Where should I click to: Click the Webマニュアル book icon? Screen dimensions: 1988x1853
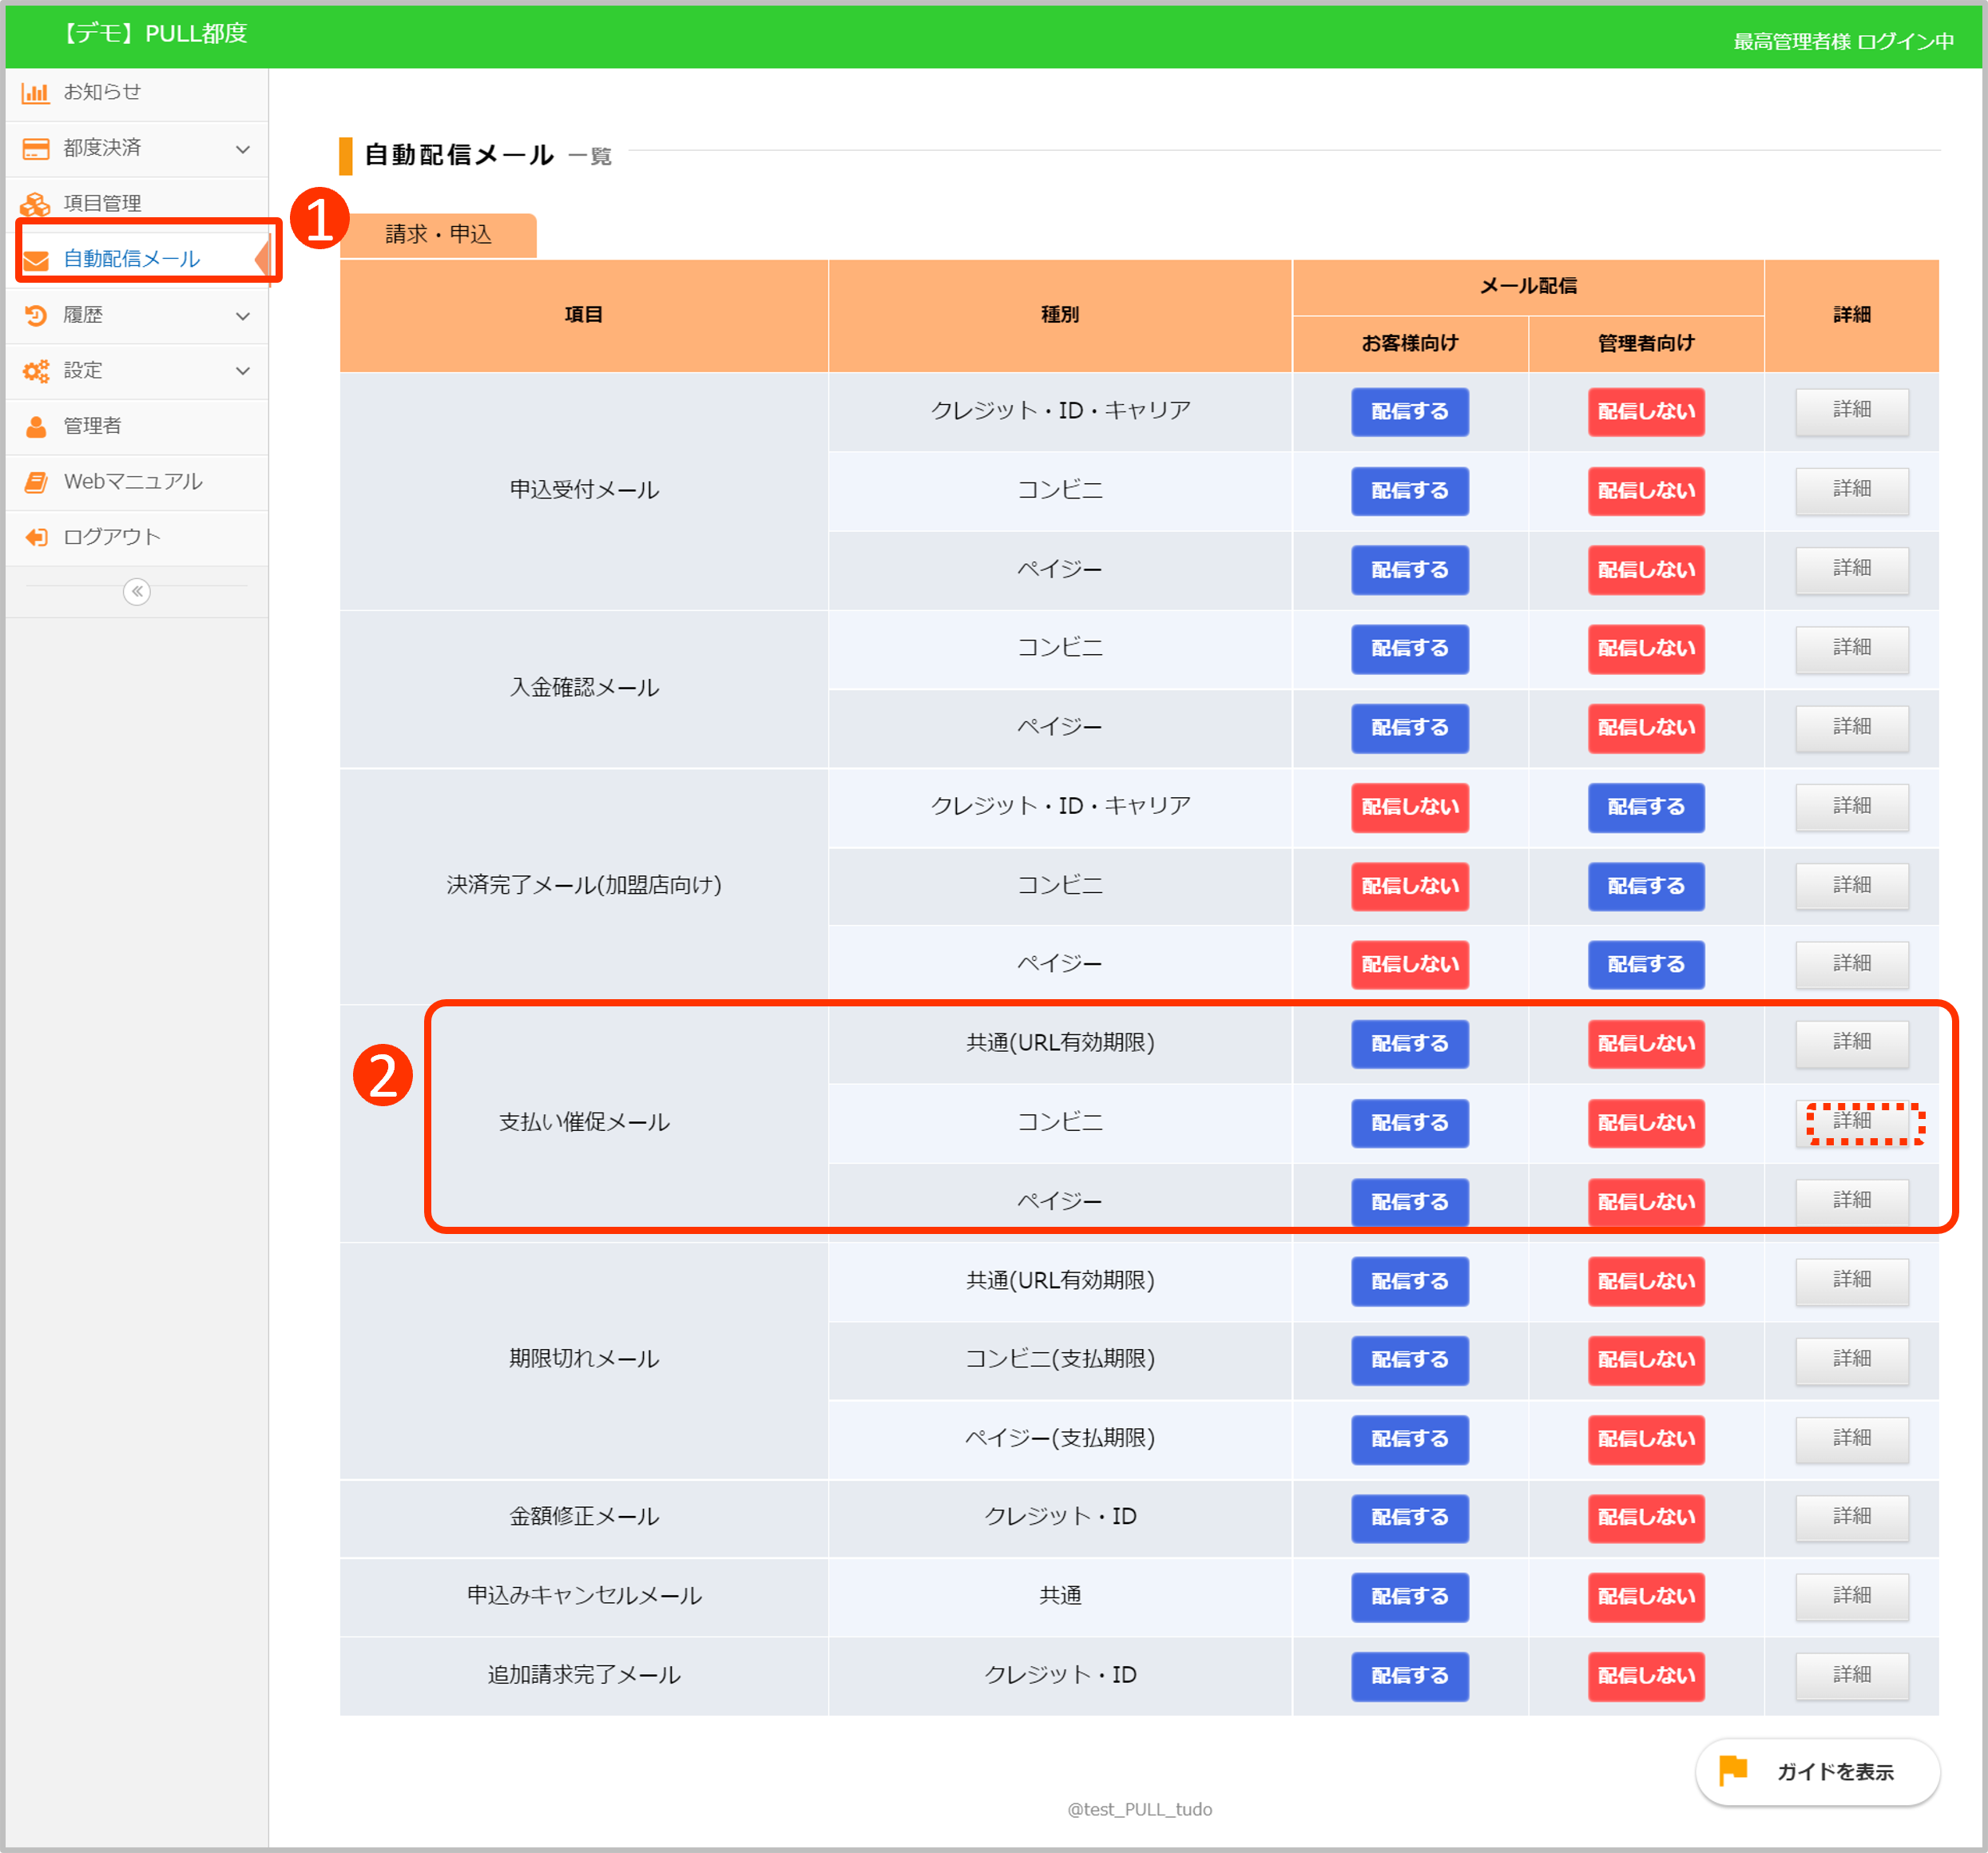click(35, 482)
